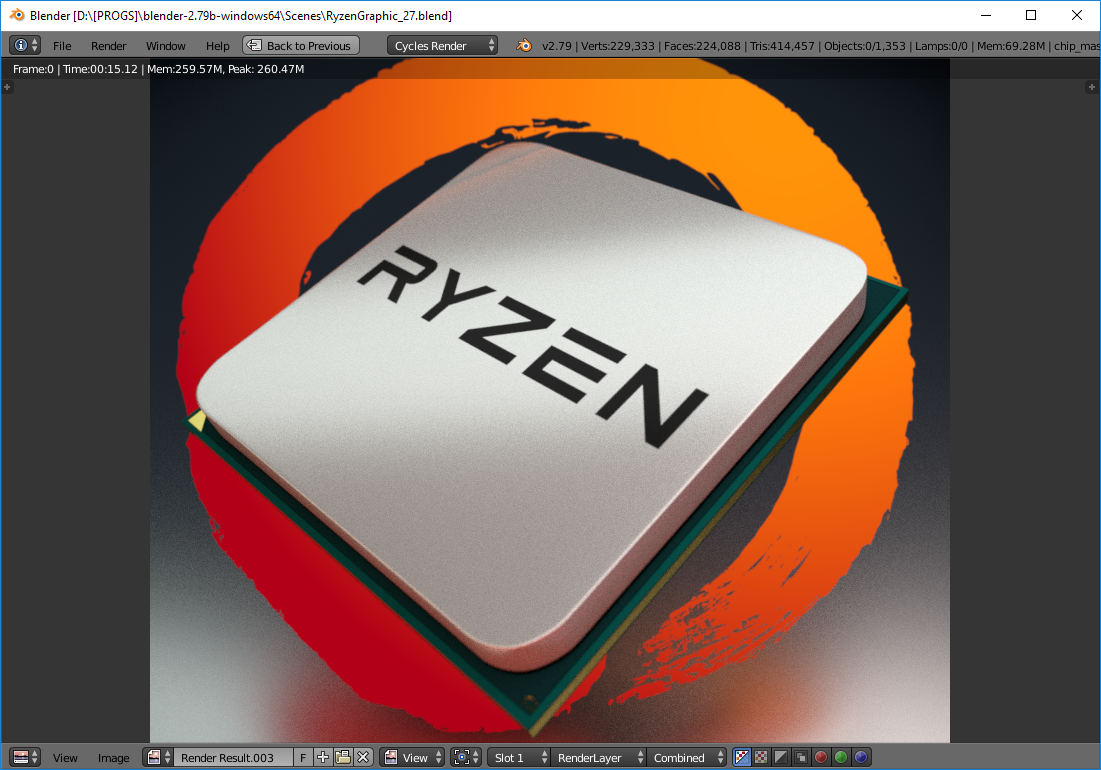1101x770 pixels.
Task: Open the View mode dropdown
Action: click(x=412, y=757)
